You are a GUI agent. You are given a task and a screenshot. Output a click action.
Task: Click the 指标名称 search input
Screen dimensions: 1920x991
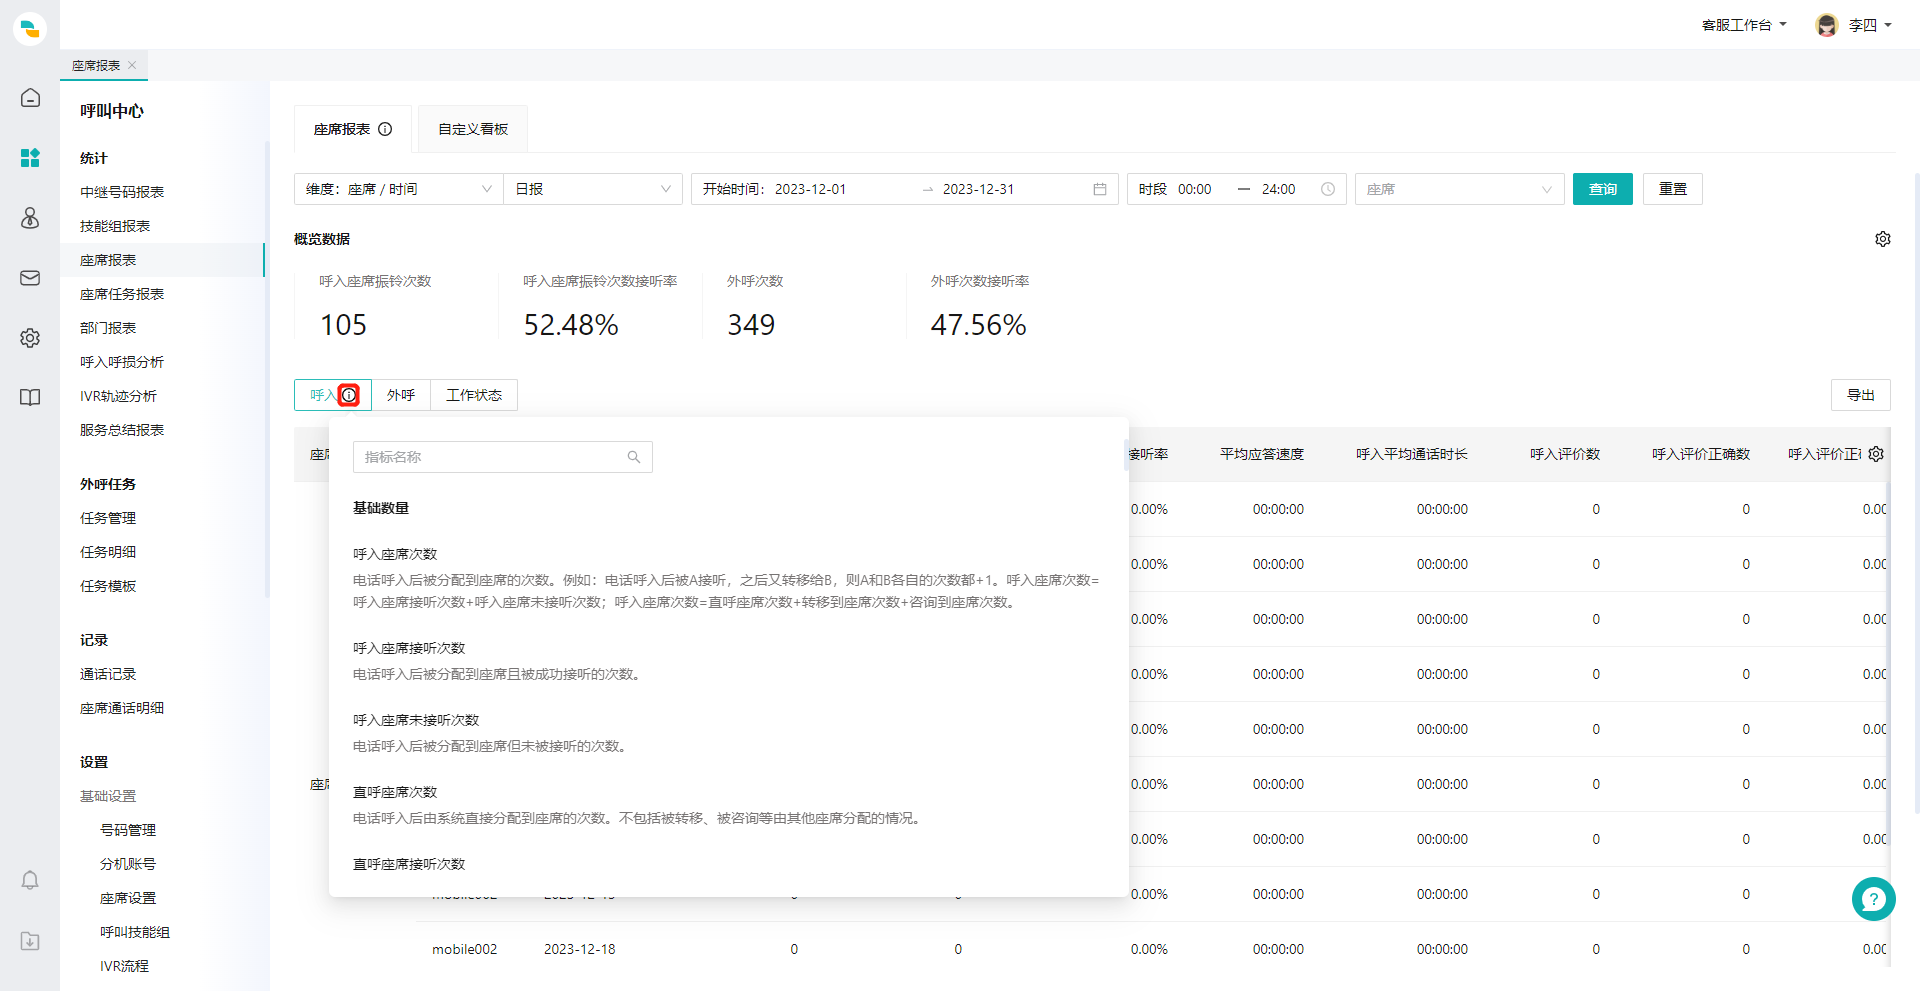click(503, 457)
